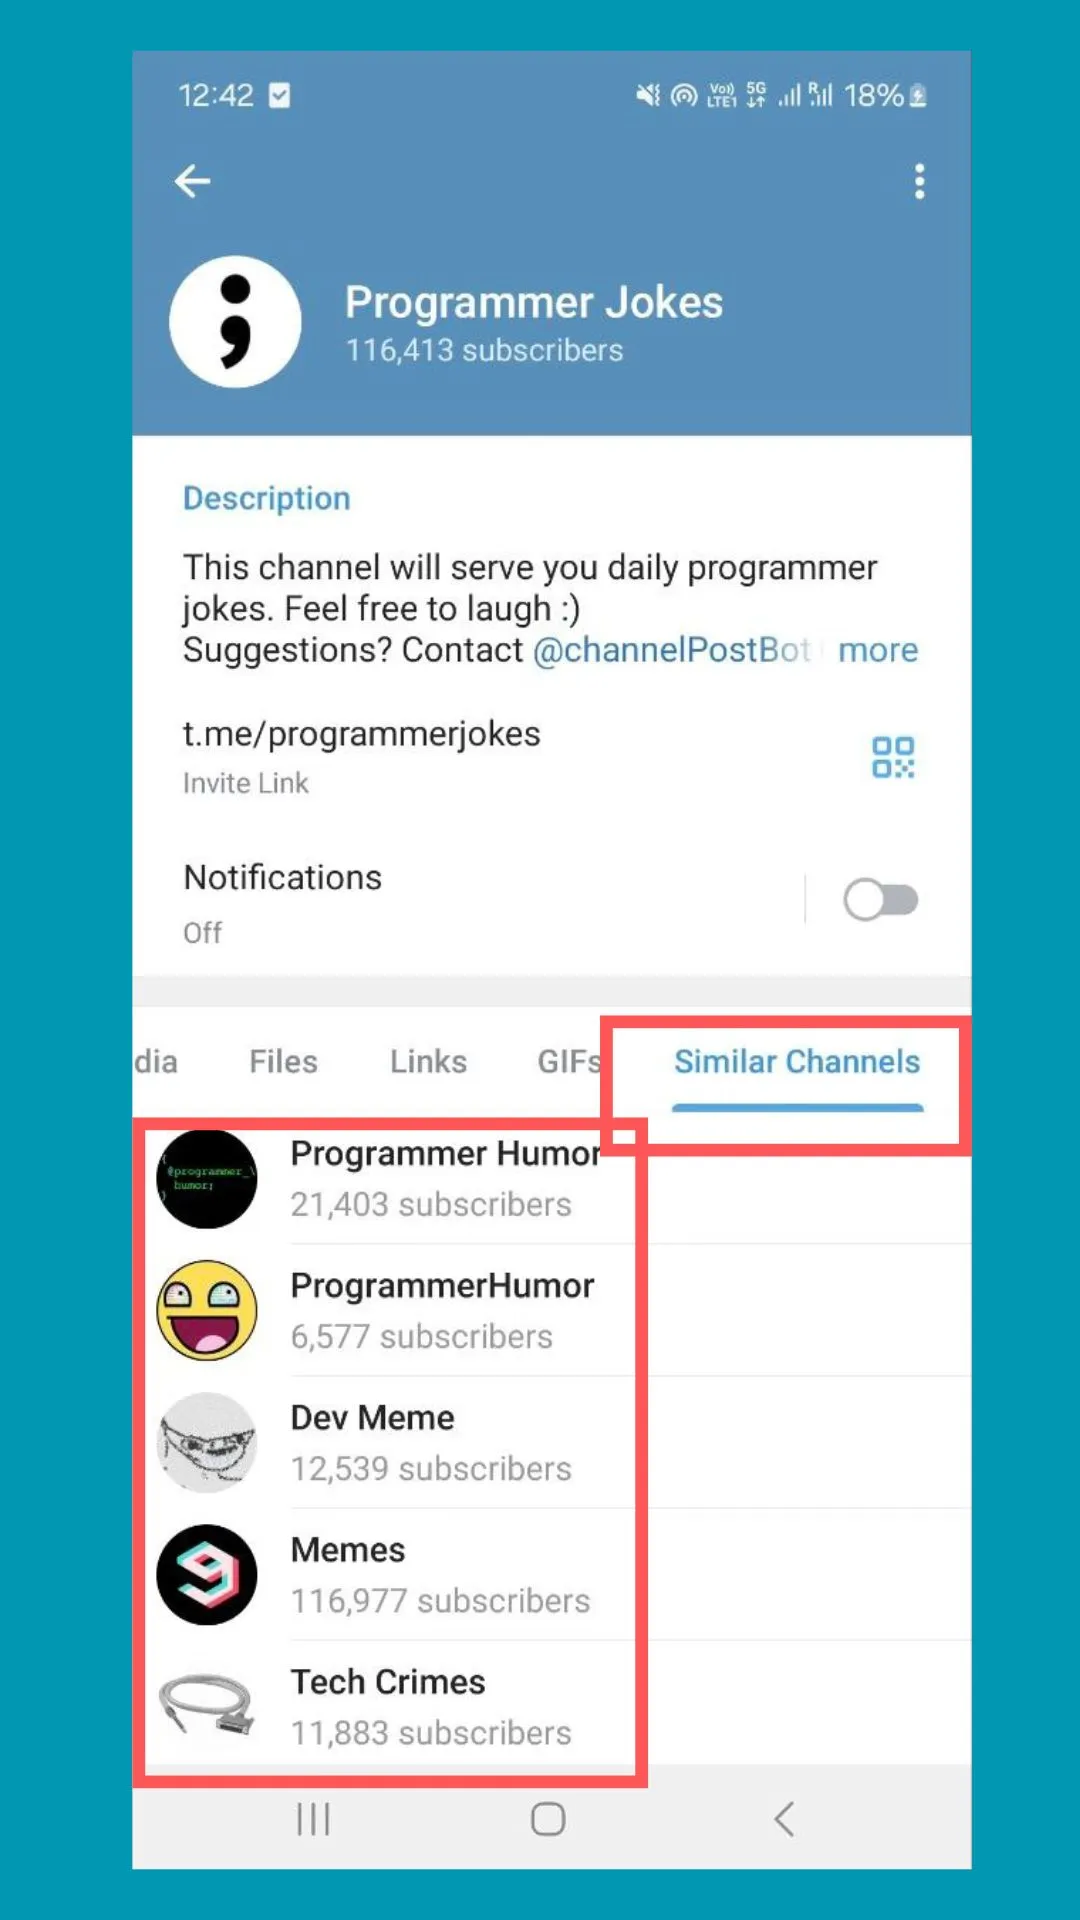
Task: Go back using the top-left arrow
Action: tap(192, 181)
